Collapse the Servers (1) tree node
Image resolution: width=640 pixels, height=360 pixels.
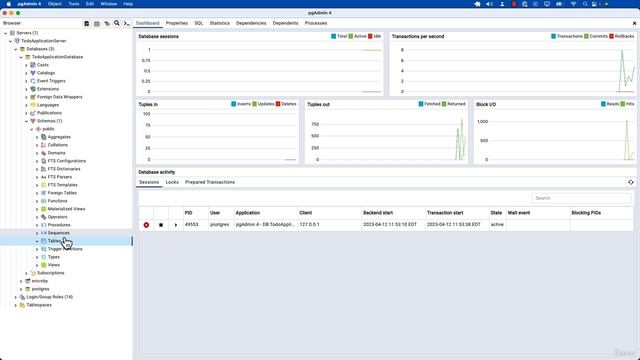point(6,33)
